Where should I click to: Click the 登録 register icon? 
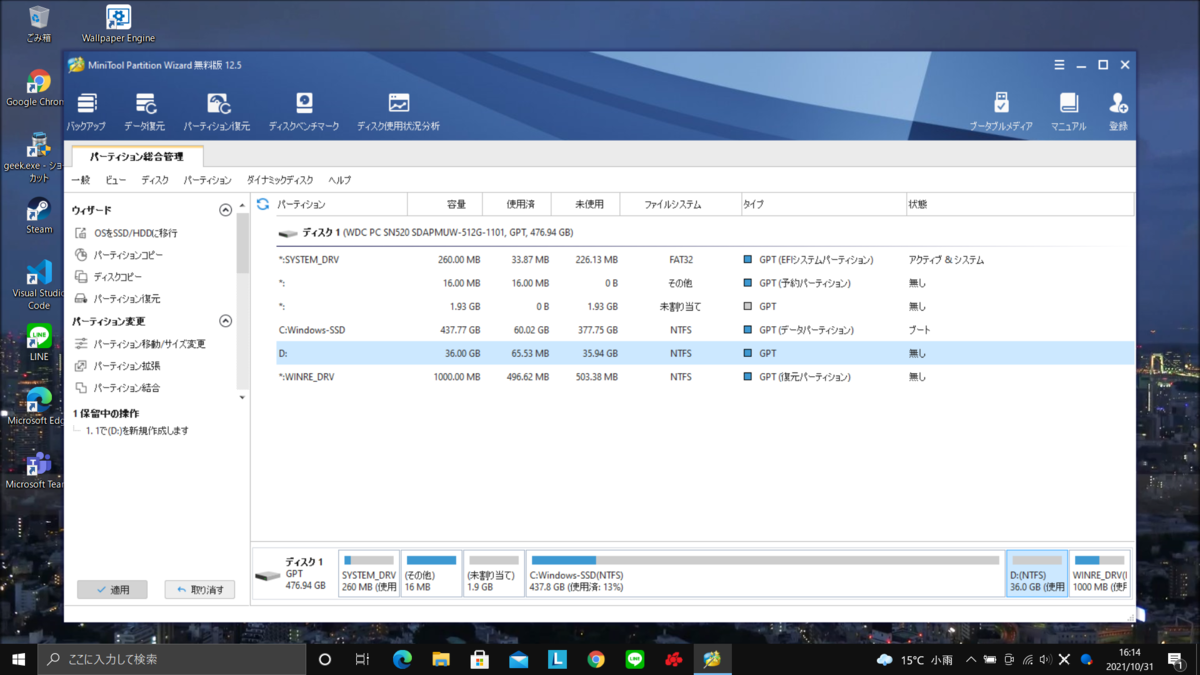point(1118,112)
